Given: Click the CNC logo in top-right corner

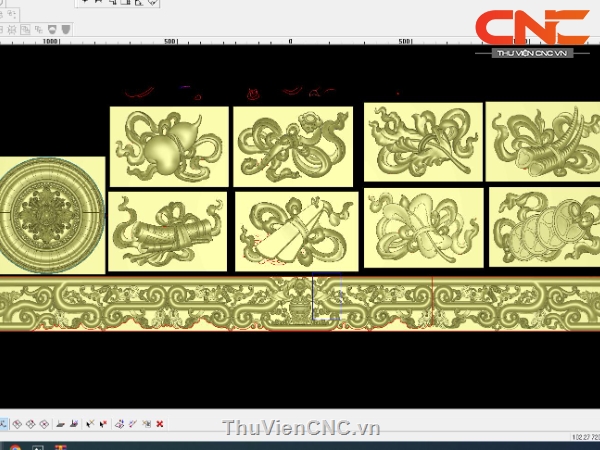Looking at the screenshot, I should click(531, 27).
